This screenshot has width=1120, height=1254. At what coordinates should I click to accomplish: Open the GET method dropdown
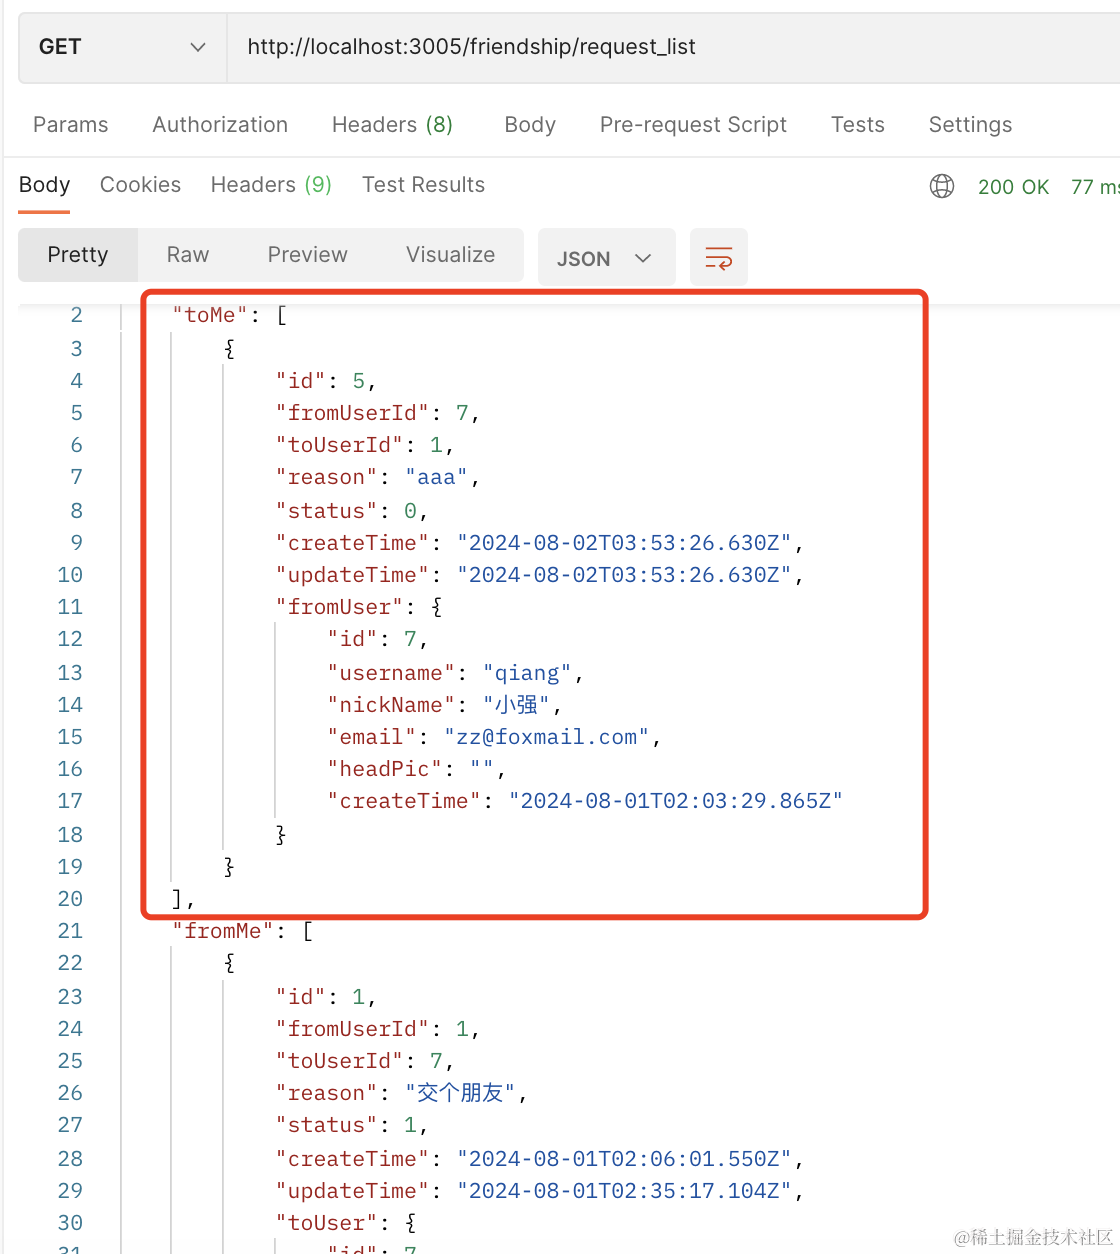(122, 47)
